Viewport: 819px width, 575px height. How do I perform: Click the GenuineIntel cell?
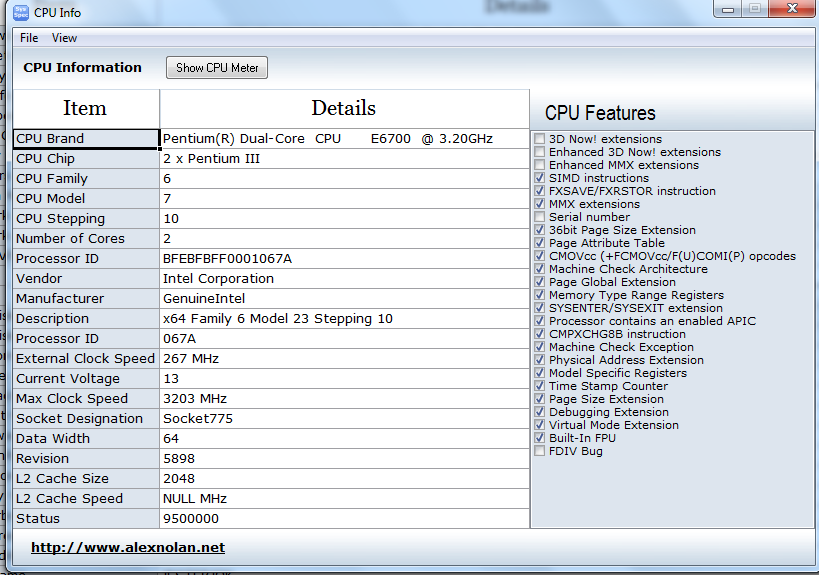click(344, 299)
